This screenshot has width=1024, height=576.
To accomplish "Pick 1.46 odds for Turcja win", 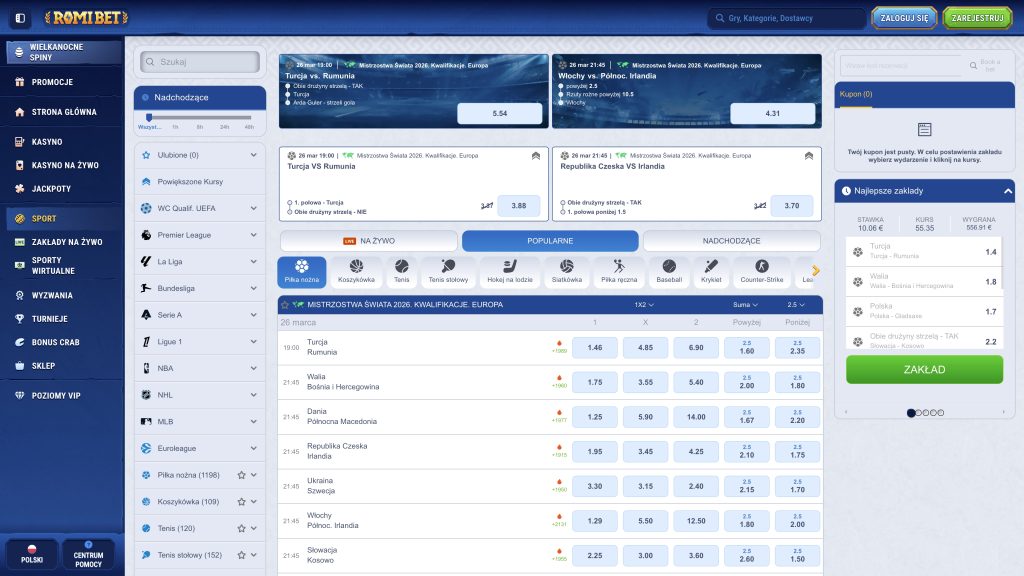I will (x=594, y=348).
